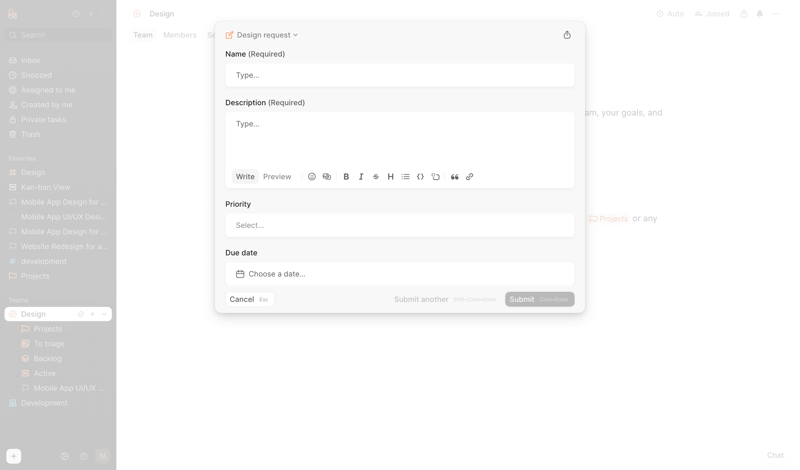
Task: Submit the design request
Action: coord(539,299)
